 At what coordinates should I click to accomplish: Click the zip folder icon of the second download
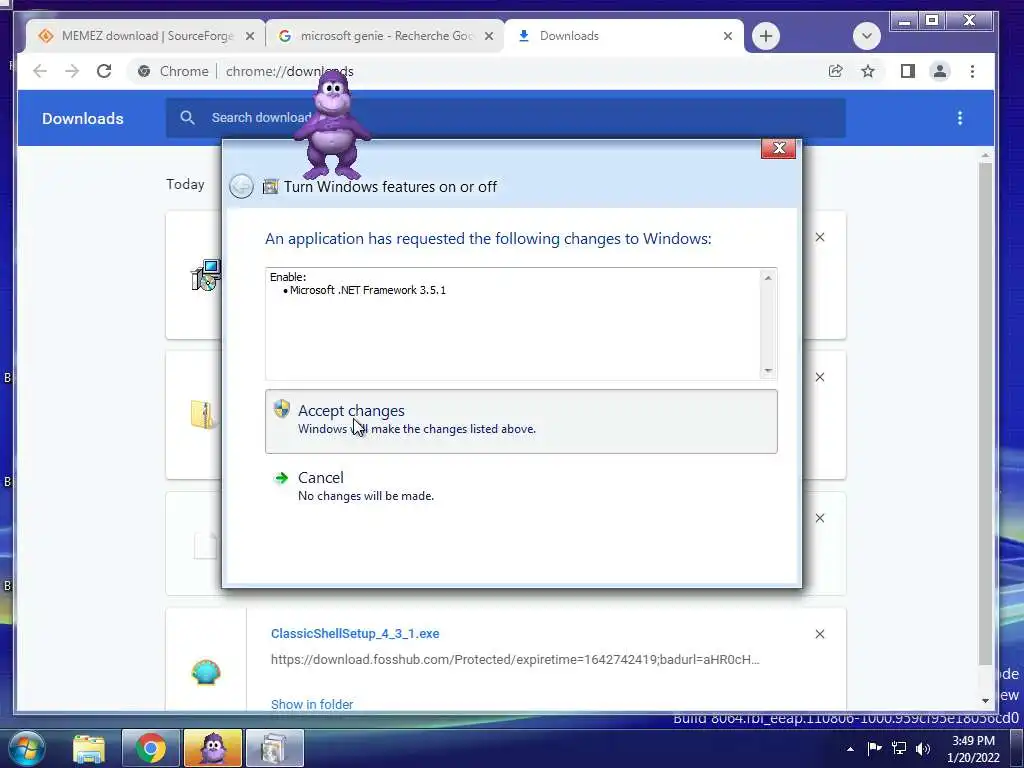(x=204, y=415)
